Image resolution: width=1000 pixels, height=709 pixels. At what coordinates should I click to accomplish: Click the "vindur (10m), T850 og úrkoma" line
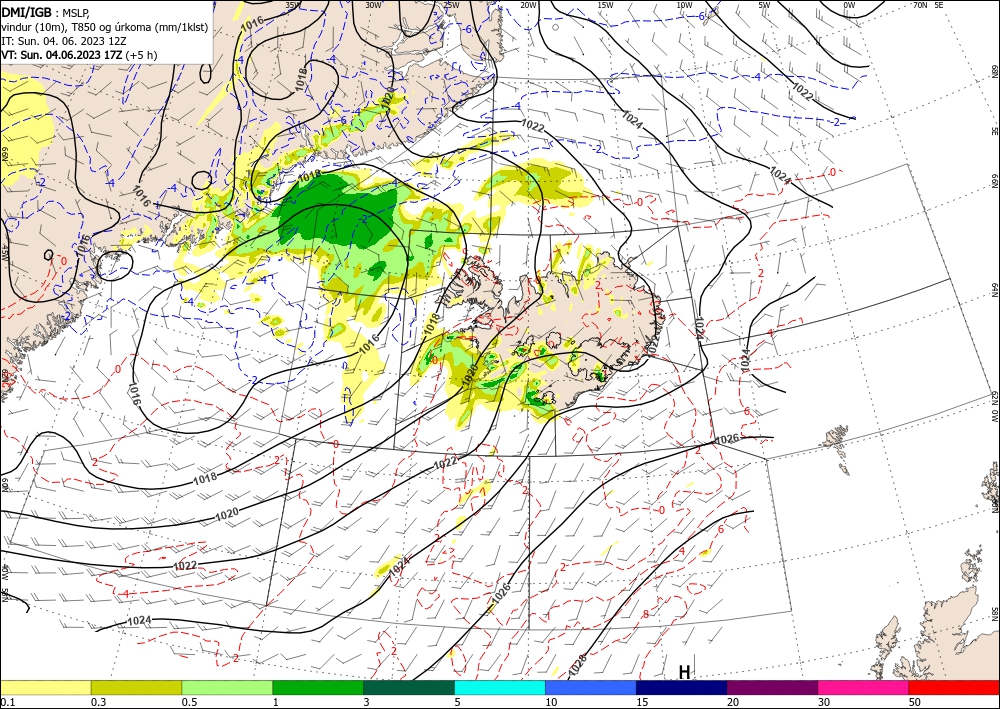pos(105,26)
